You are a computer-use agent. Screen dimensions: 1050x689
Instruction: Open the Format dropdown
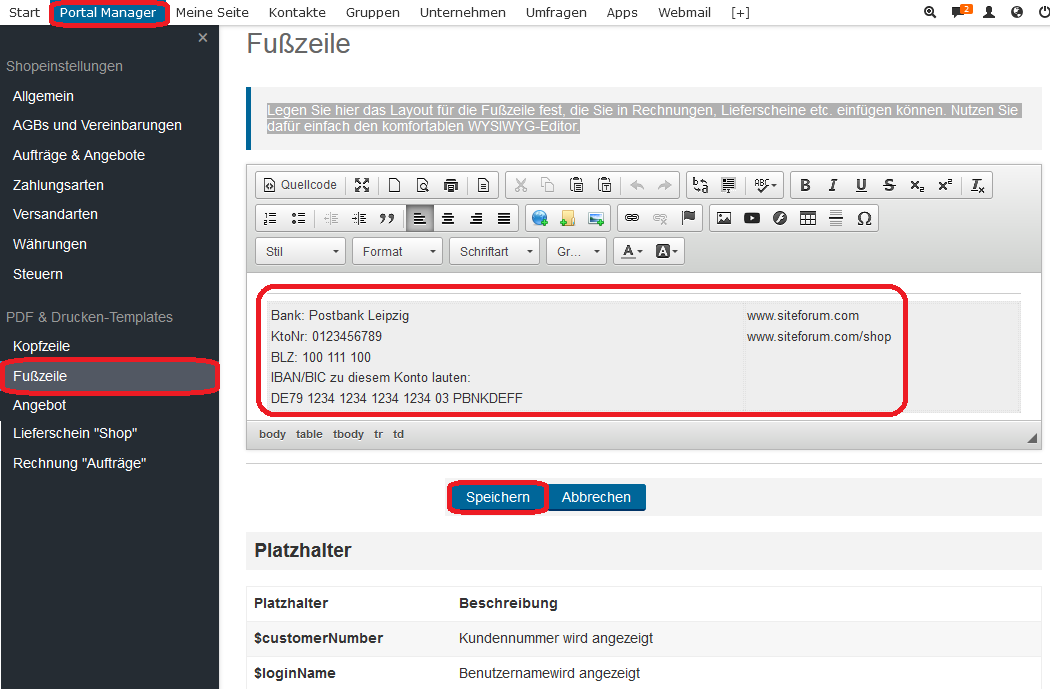[x=398, y=252]
